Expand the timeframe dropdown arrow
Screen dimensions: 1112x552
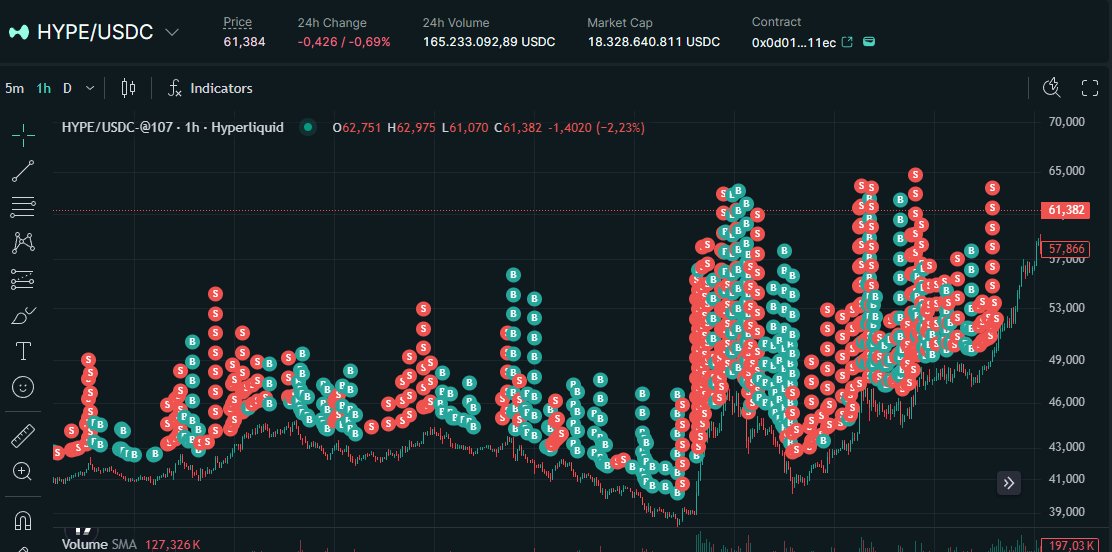89,89
